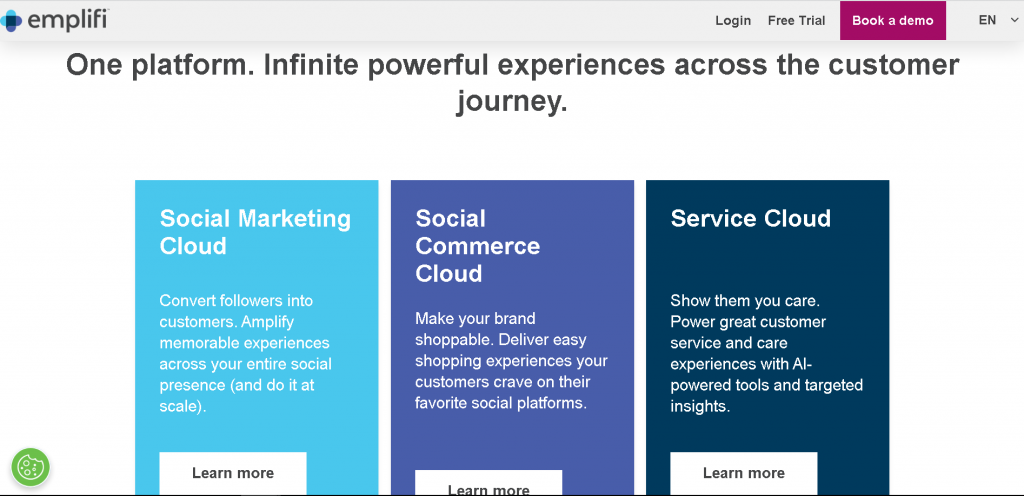This screenshot has height=496, width=1024.
Task: Click the Emplifi logo icon
Action: 10,20
